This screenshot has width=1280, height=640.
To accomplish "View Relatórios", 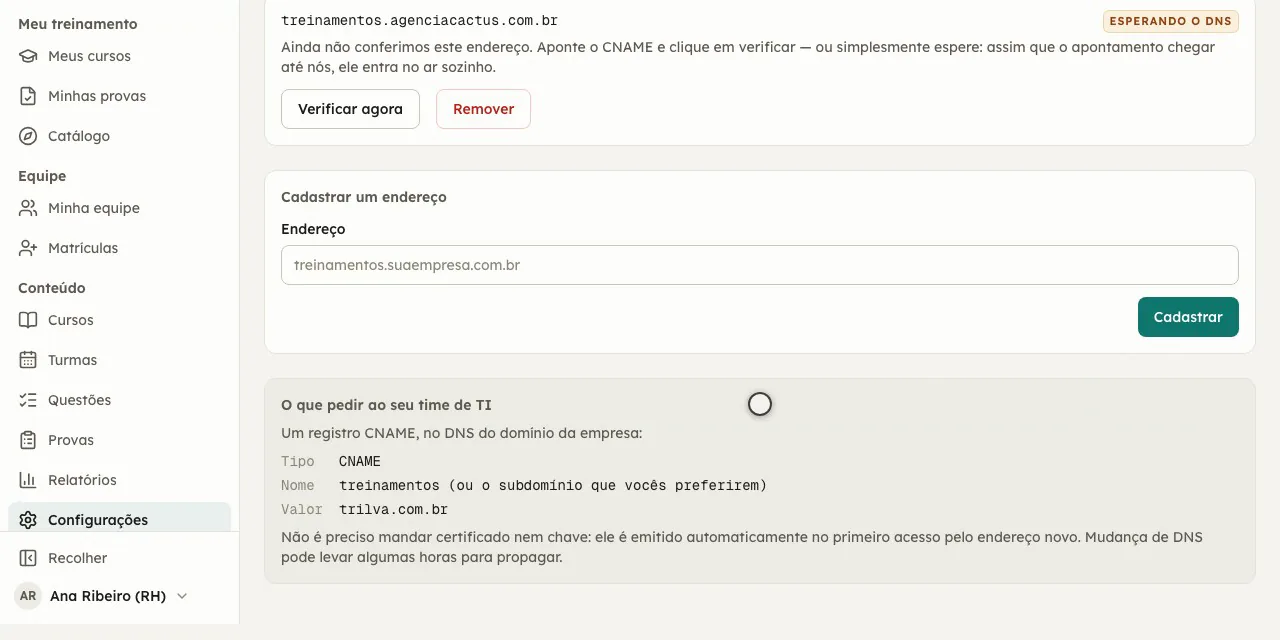I will pos(119,480).
